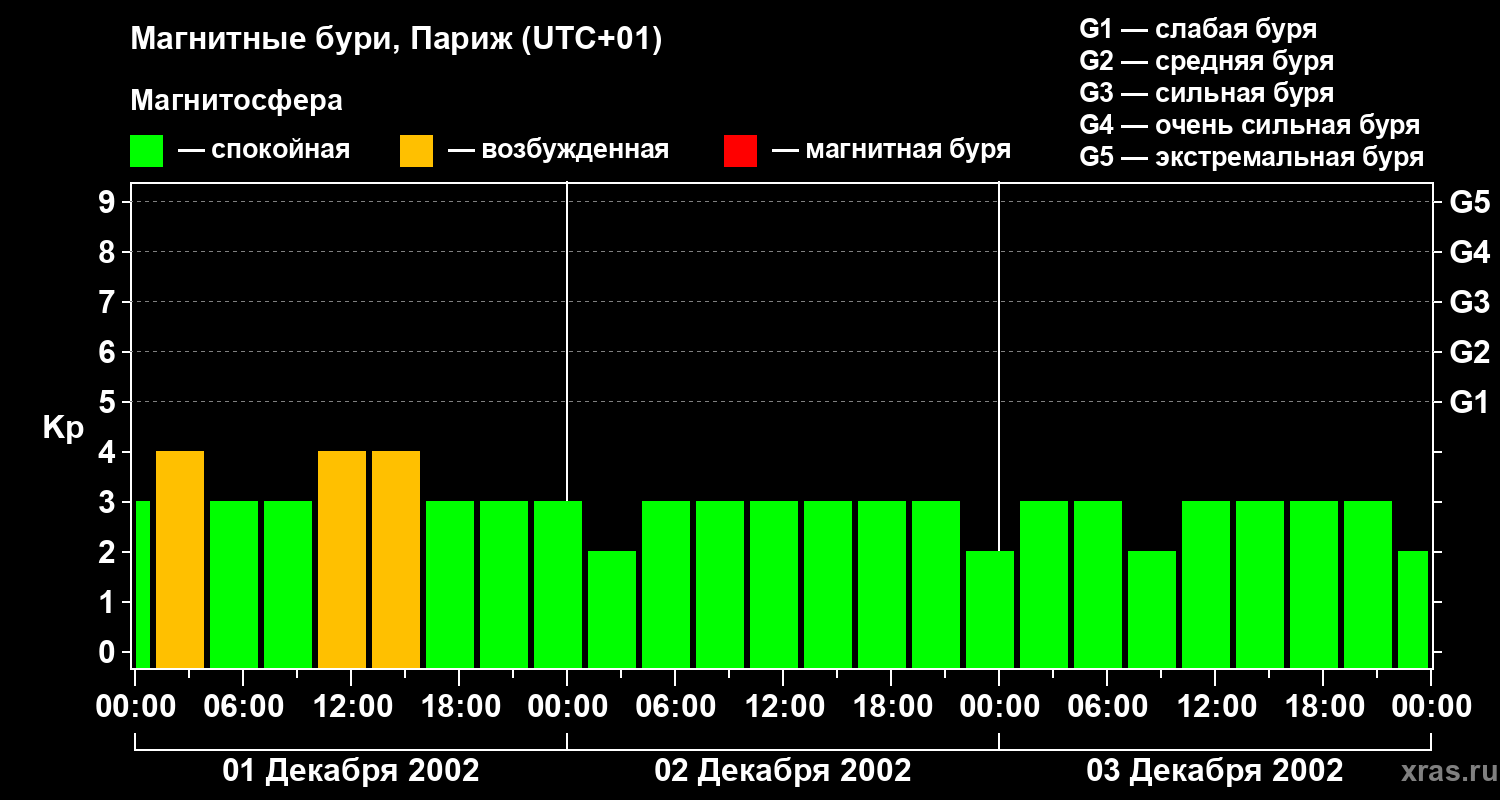Click the green bar at 18:00 on 01 December

tap(450, 584)
